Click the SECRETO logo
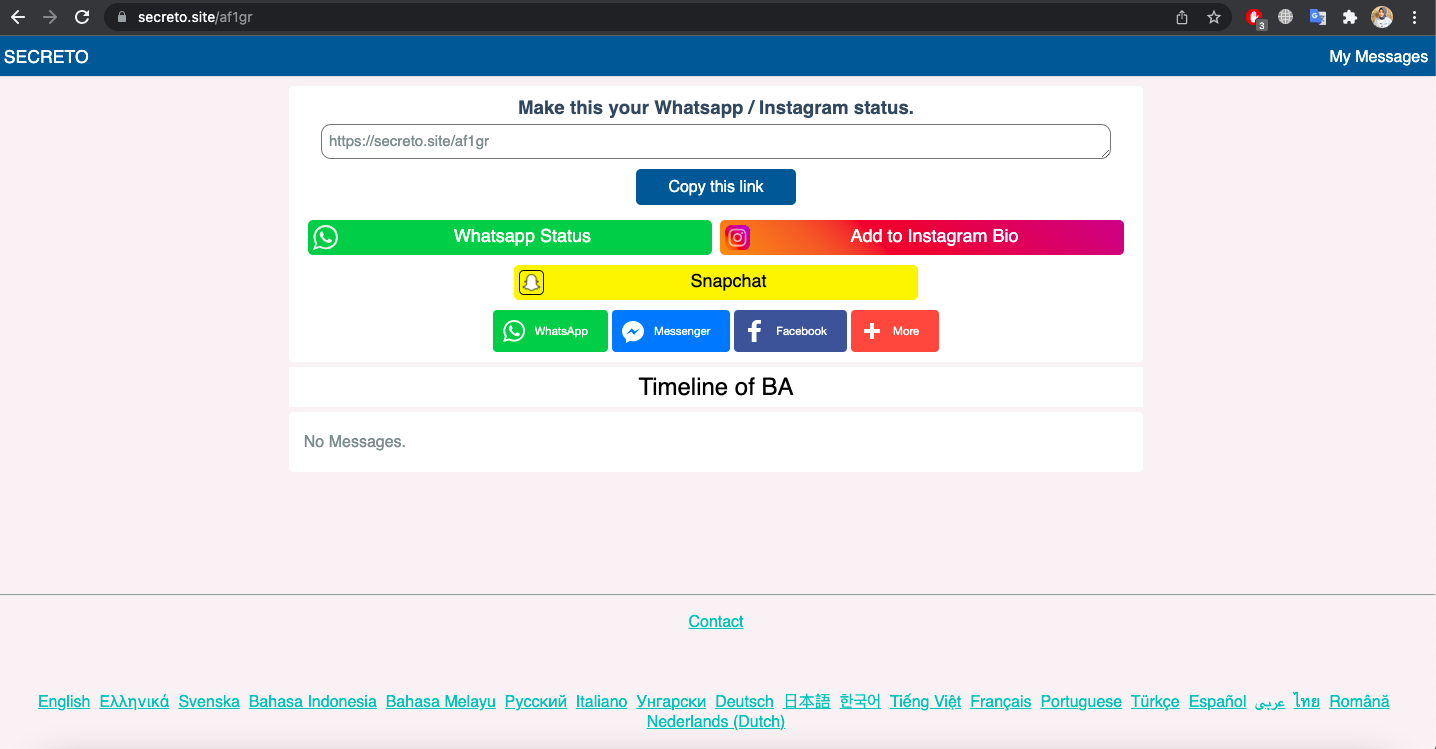1436x749 pixels. click(46, 56)
